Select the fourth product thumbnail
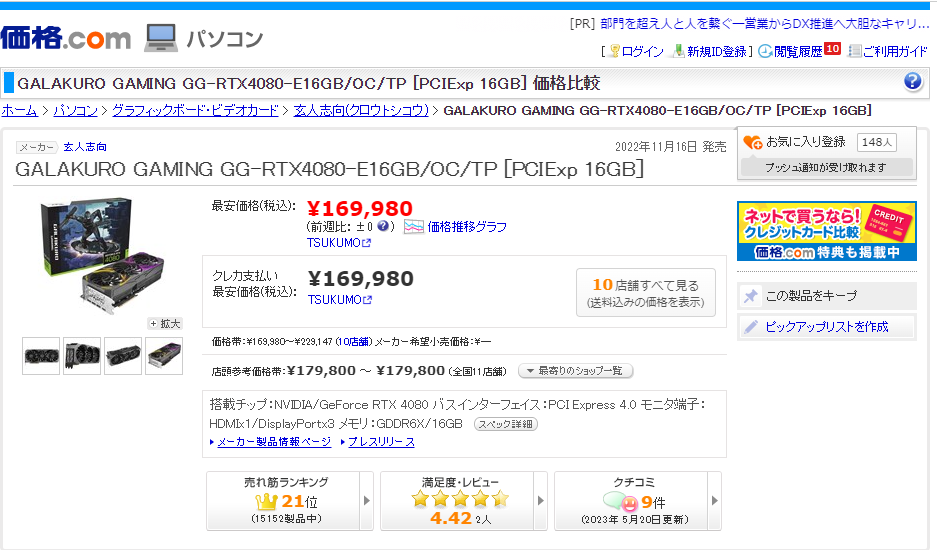The height and width of the screenshot is (550, 937). tap(164, 356)
